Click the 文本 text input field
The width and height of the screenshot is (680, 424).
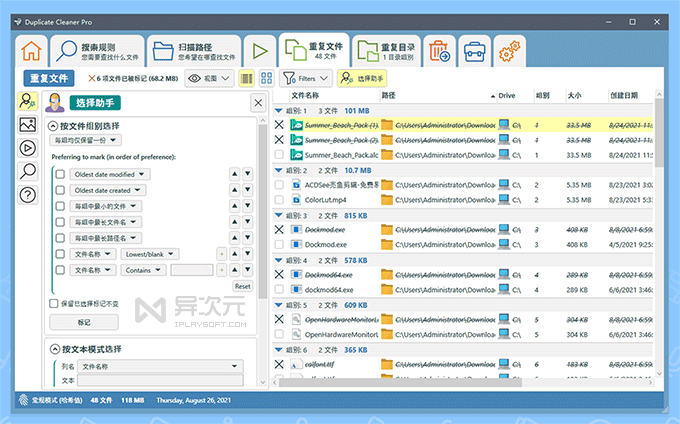(x=160, y=380)
